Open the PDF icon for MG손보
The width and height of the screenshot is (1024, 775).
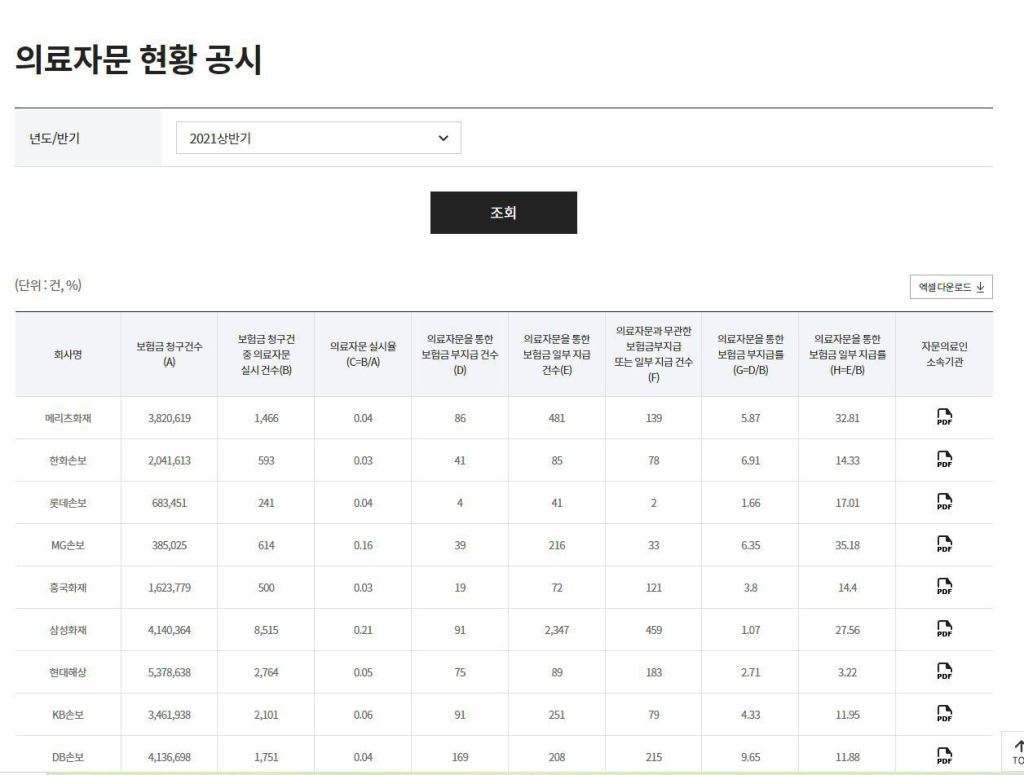[944, 545]
